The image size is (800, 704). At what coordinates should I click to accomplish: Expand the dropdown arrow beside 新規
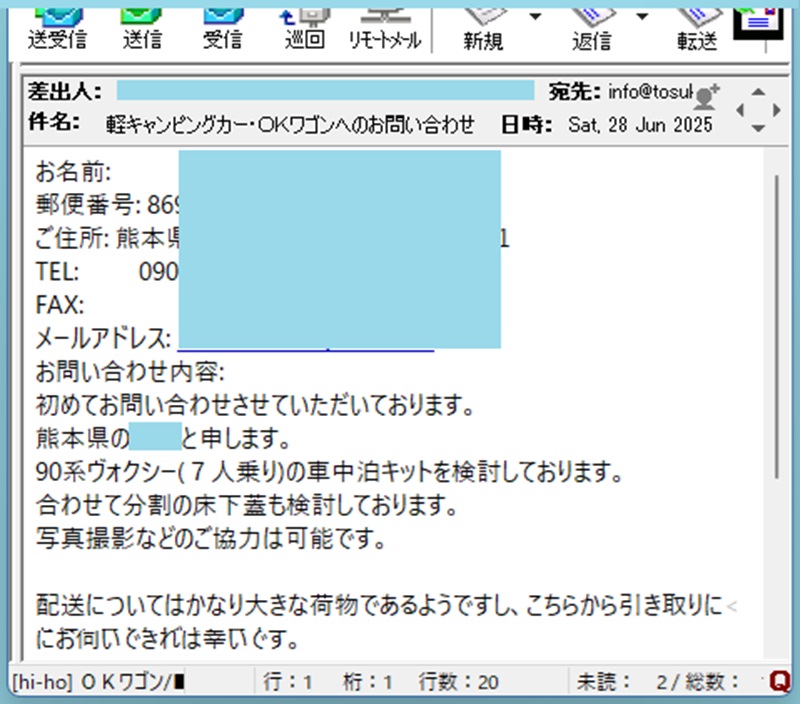point(535,17)
